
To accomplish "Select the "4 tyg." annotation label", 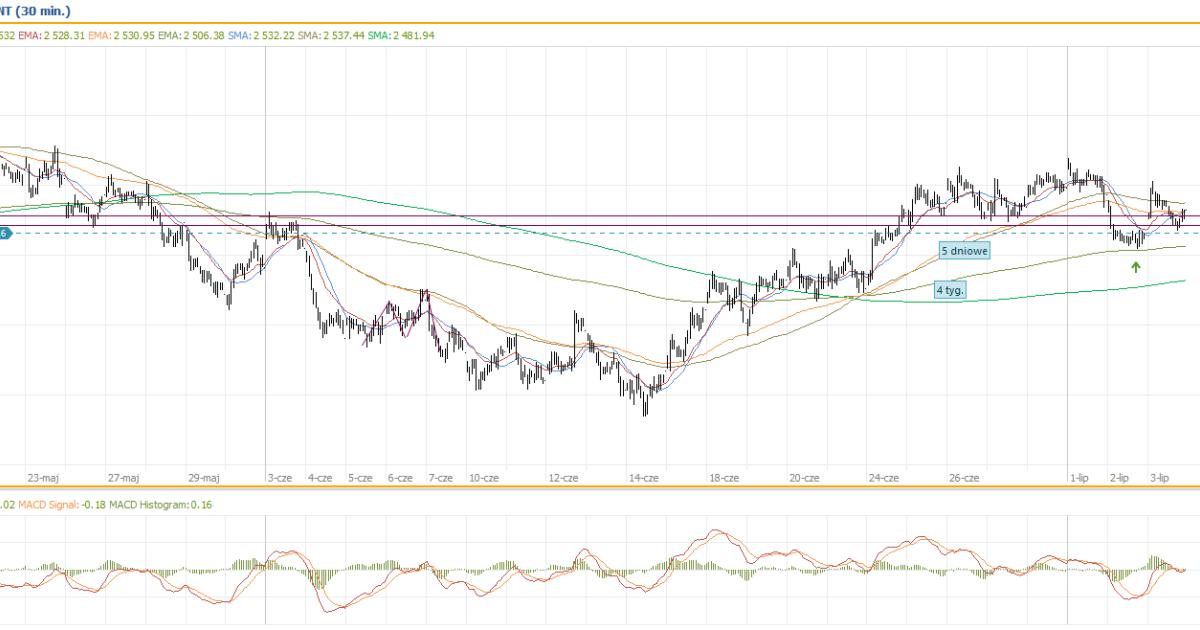I will pos(951,290).
